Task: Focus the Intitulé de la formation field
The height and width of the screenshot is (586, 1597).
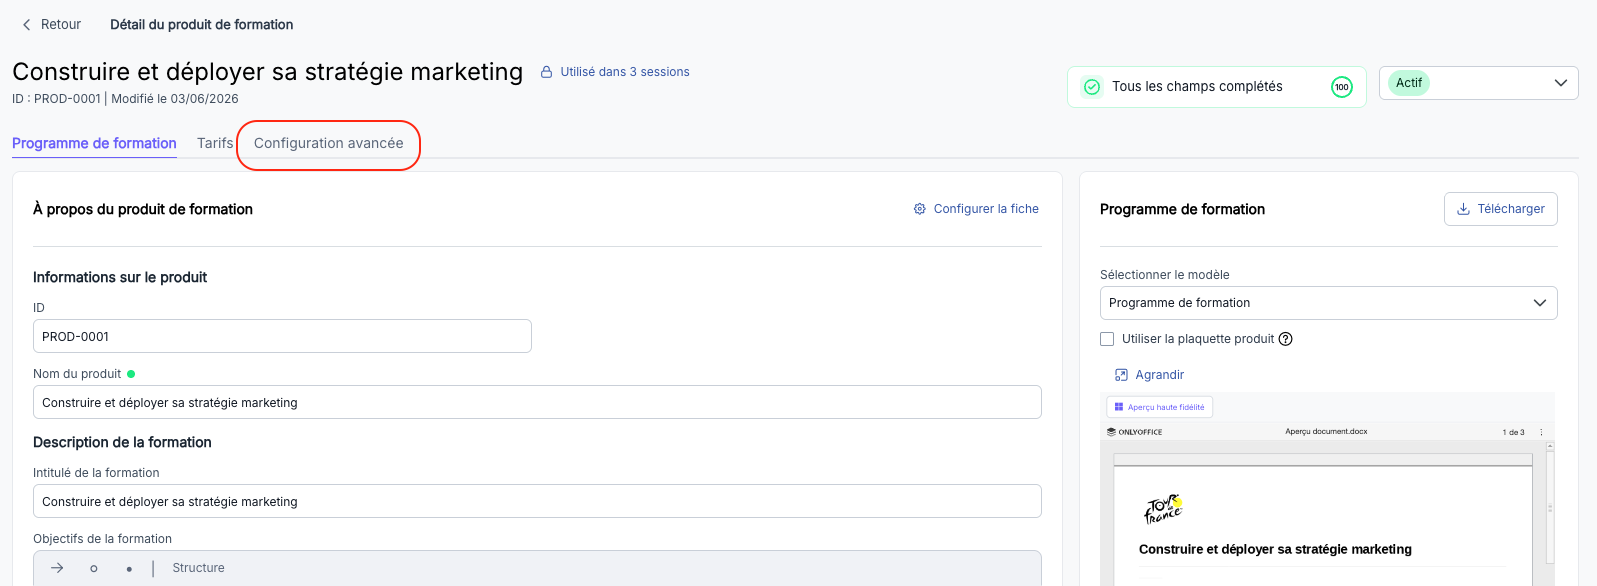Action: pos(537,501)
